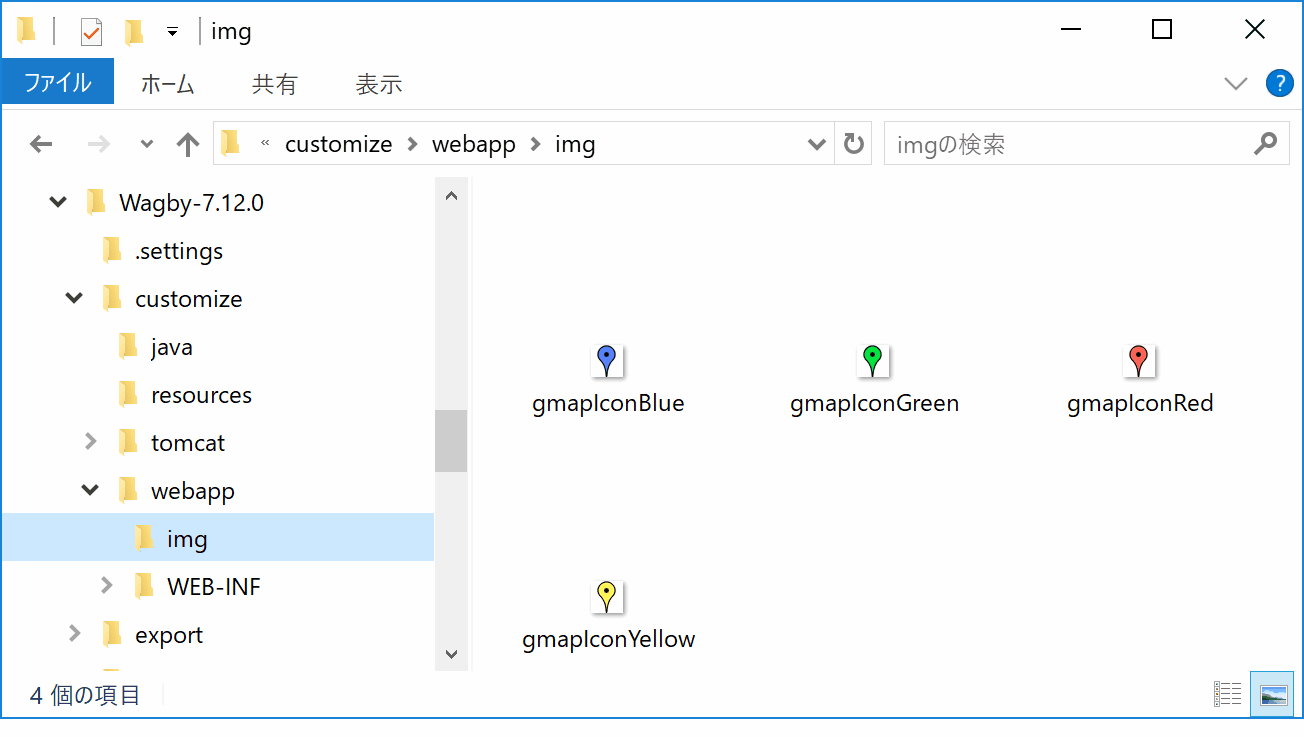1304x737 pixels.
Task: Go back with the left arrow
Action: pyautogui.click(x=41, y=144)
